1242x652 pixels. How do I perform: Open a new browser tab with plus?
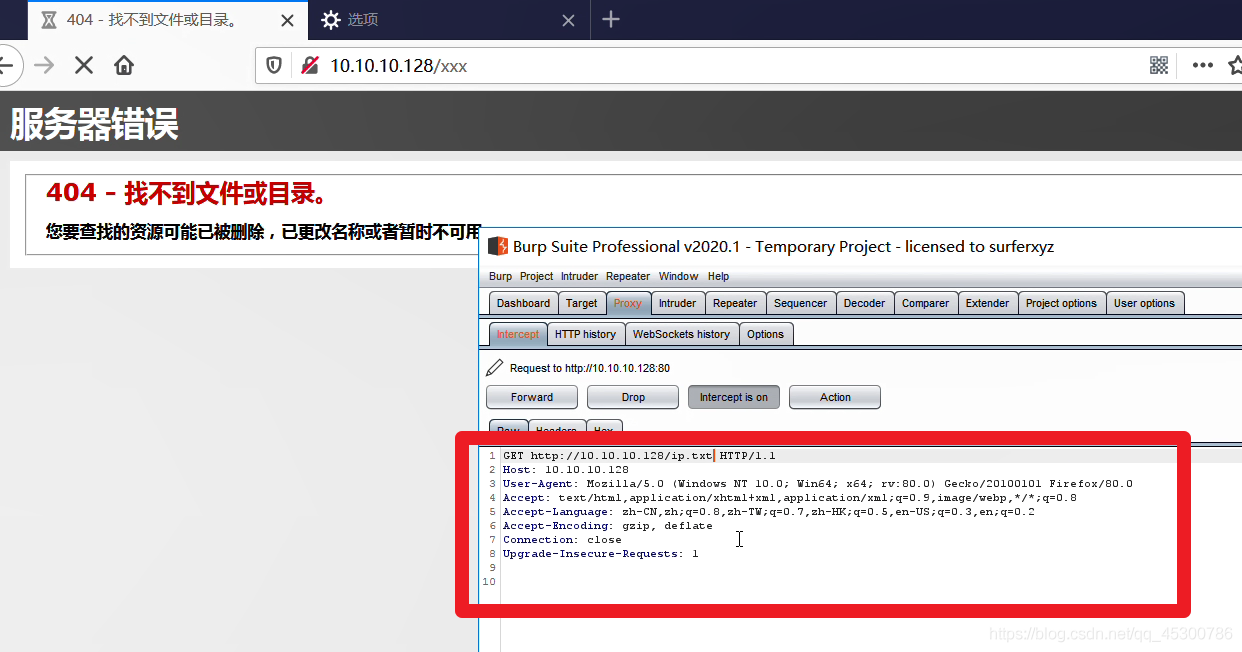(611, 20)
